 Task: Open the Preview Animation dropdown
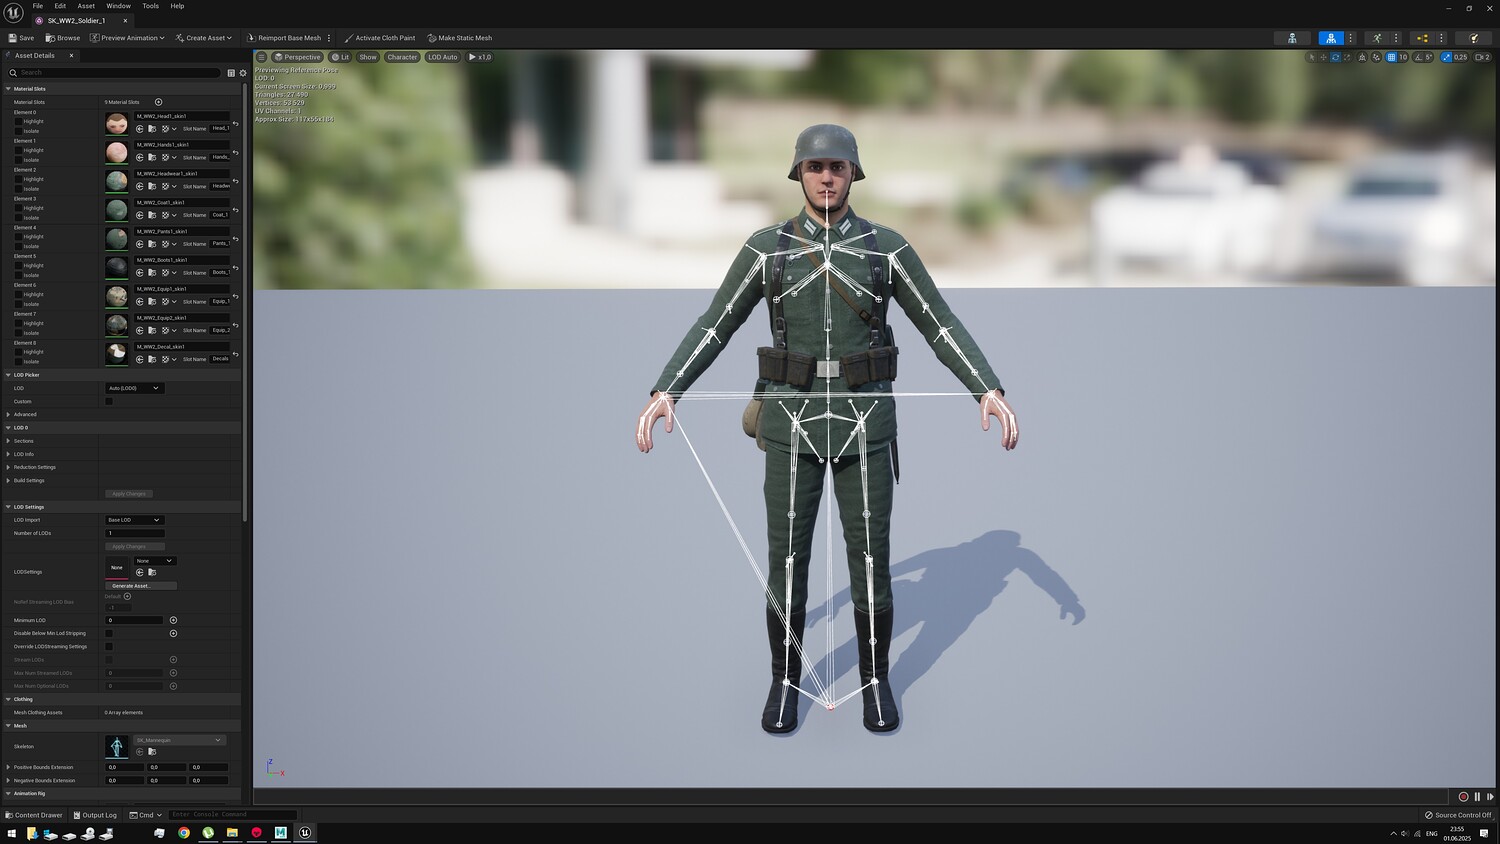click(127, 38)
